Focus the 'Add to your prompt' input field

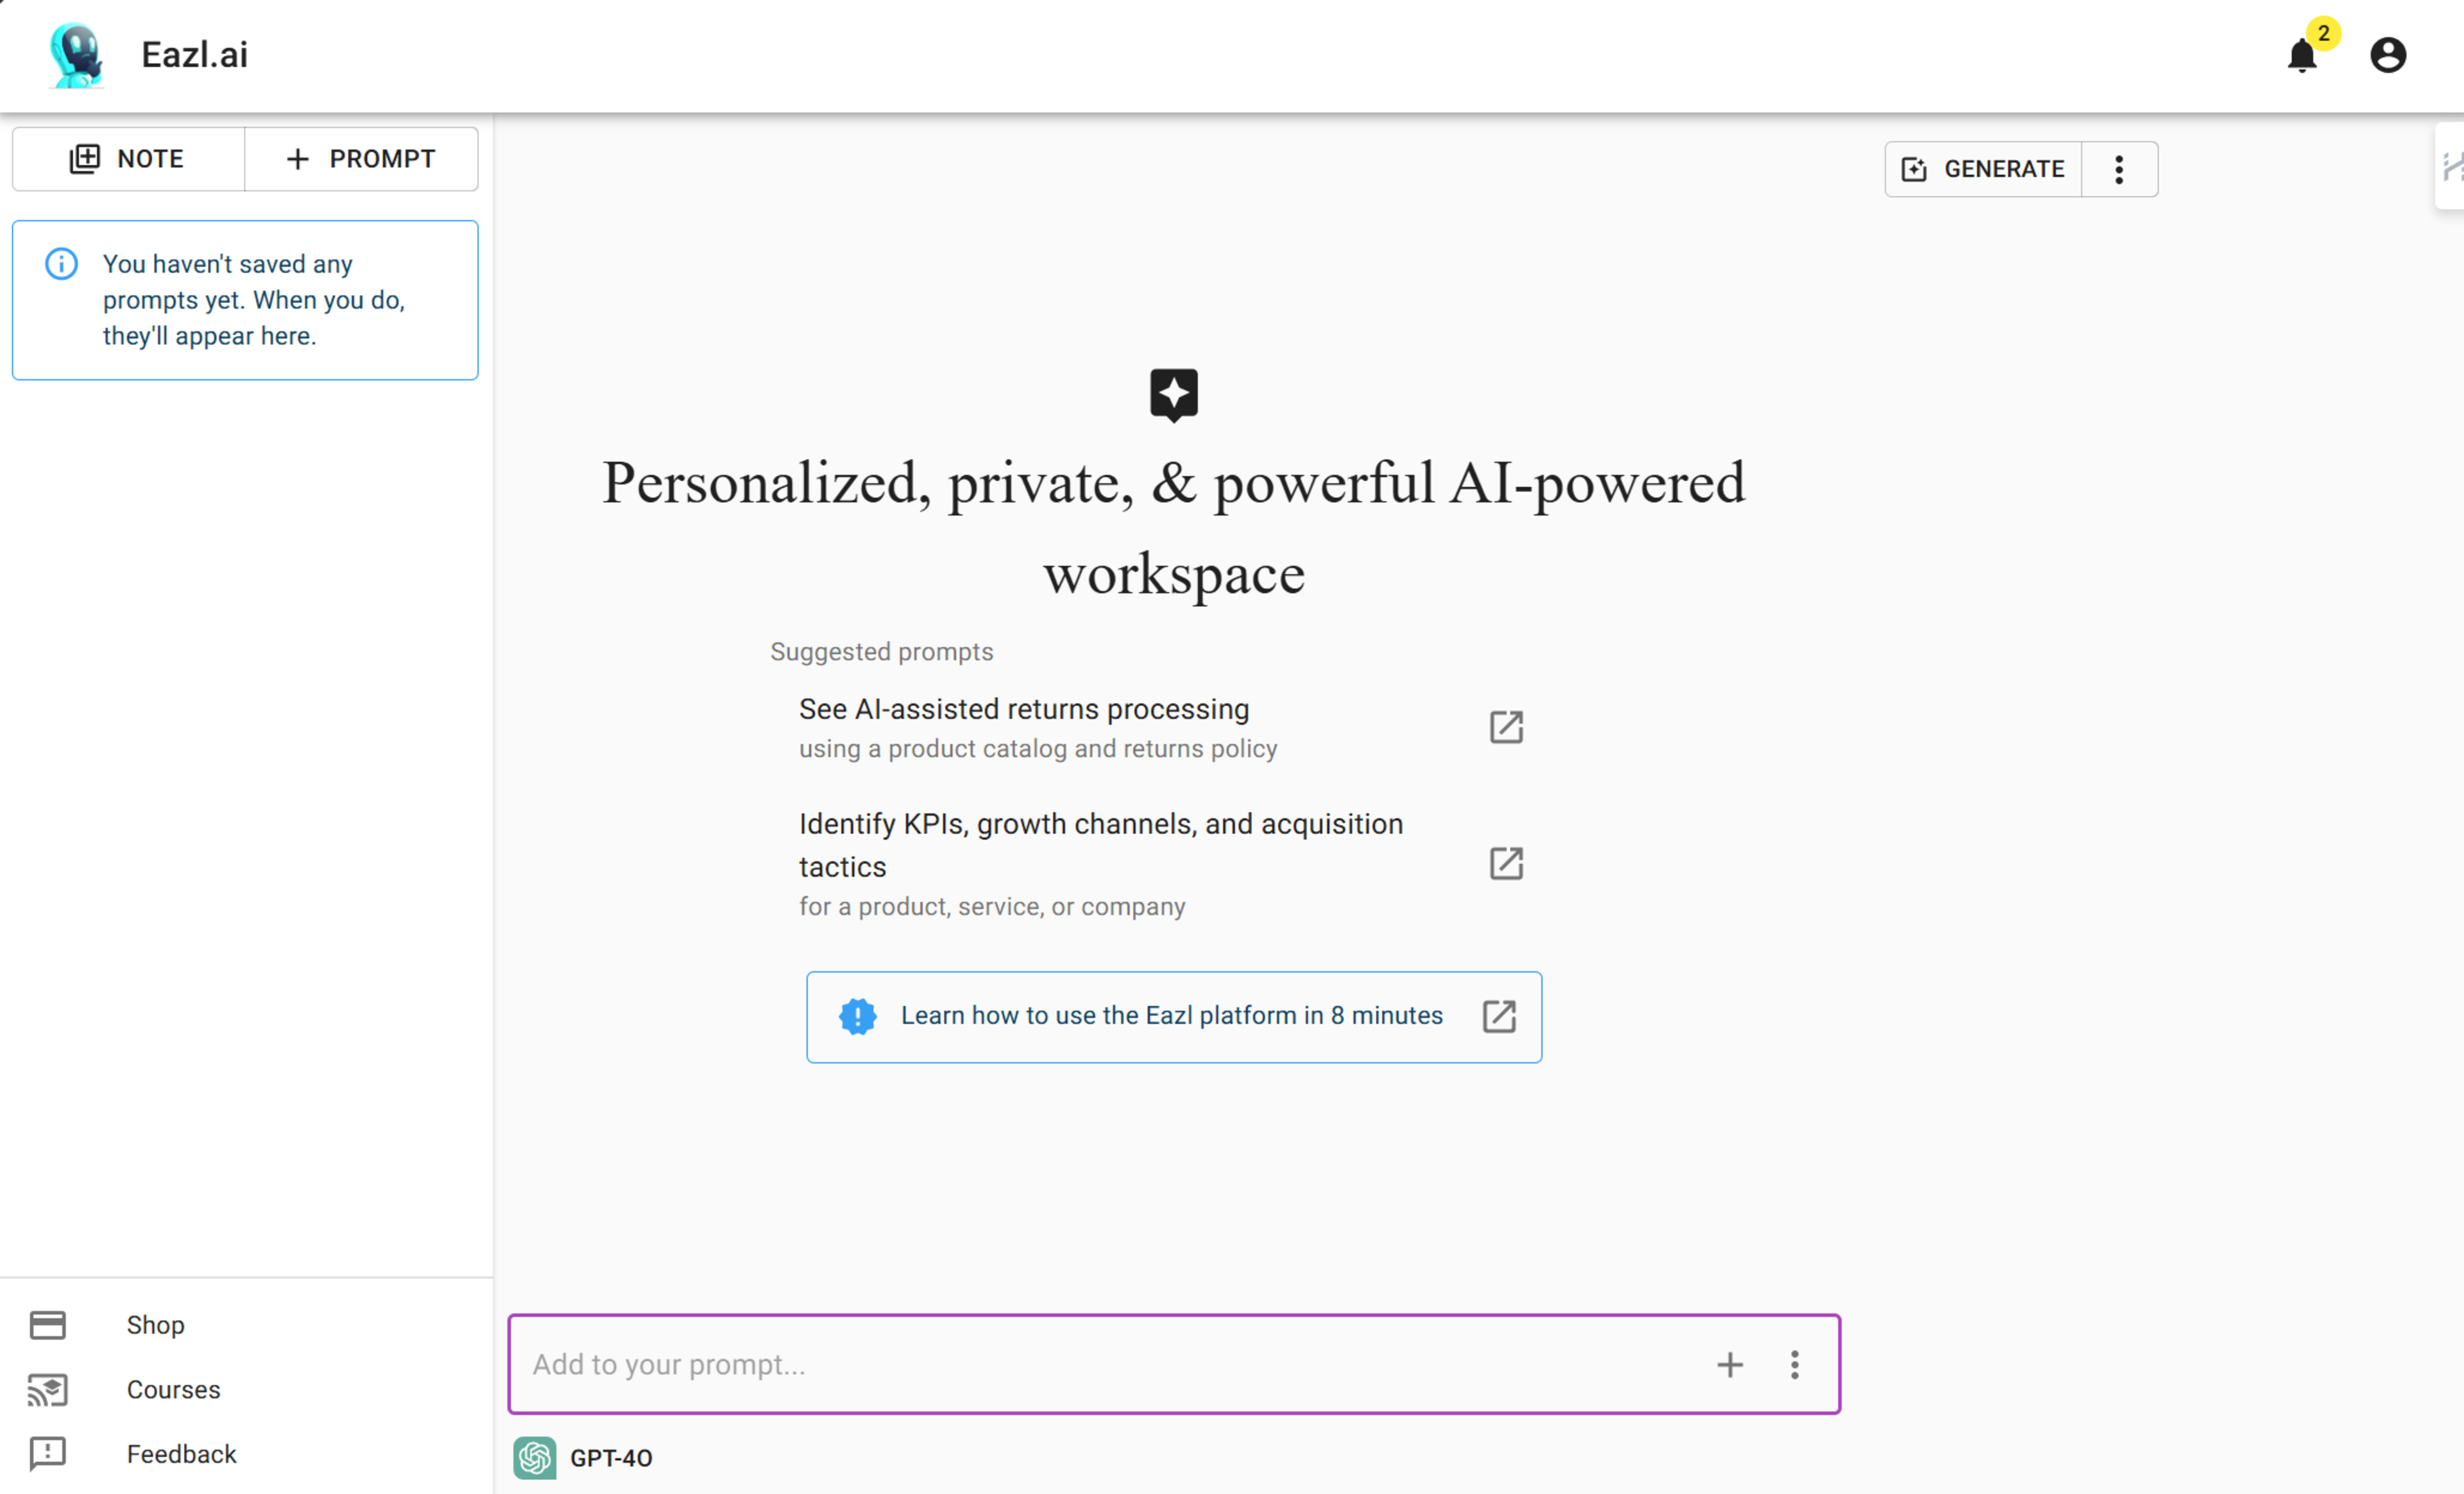click(x=1100, y=1364)
